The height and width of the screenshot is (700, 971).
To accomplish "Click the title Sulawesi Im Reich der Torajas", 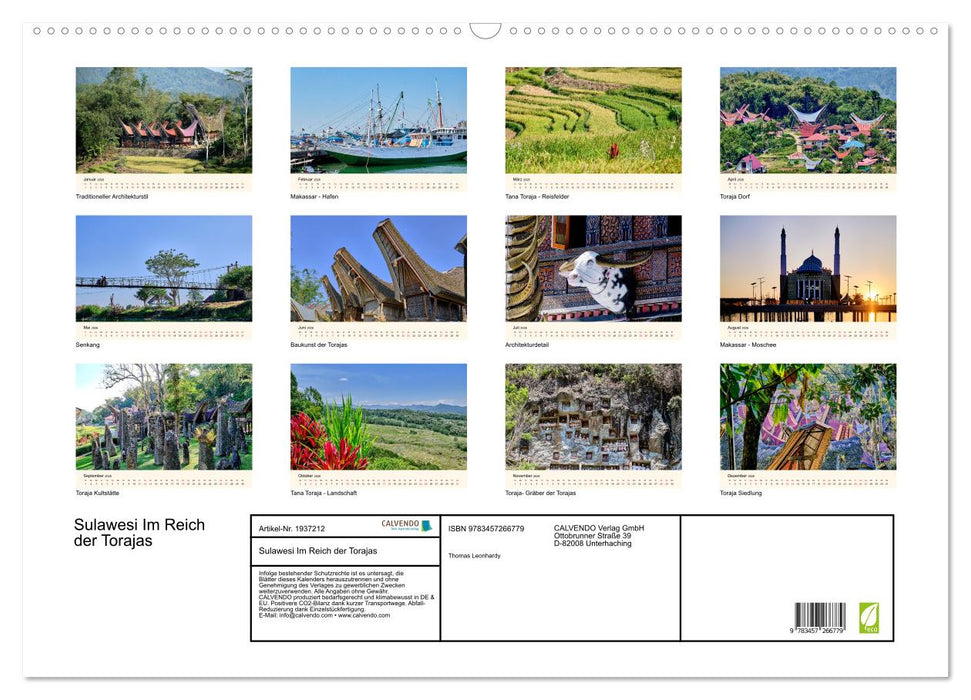I will point(137,534).
